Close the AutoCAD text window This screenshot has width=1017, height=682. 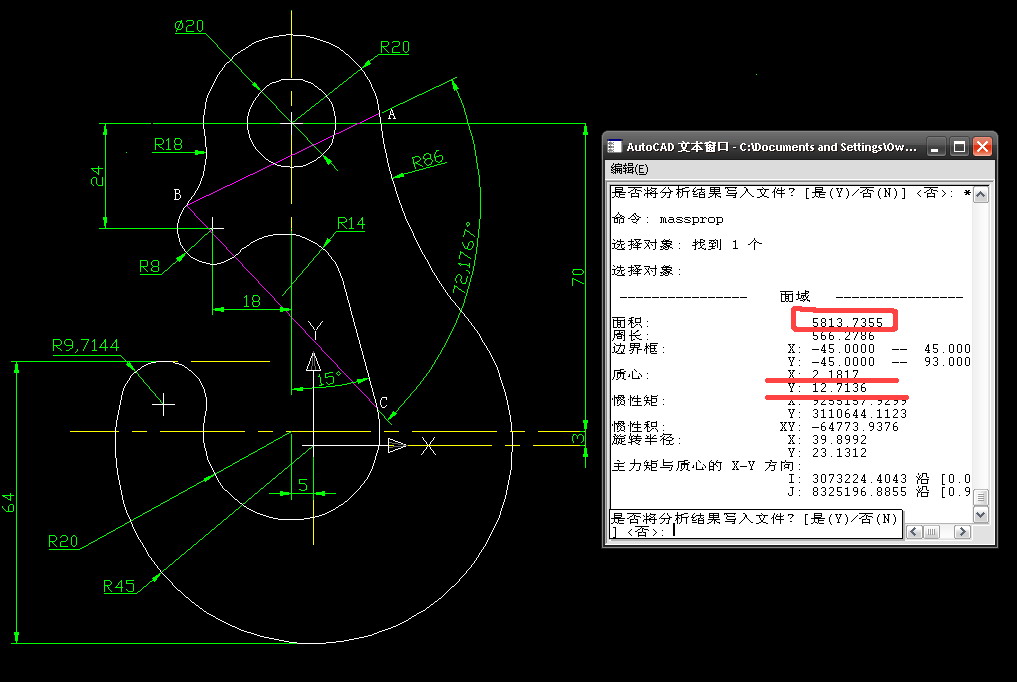982,147
